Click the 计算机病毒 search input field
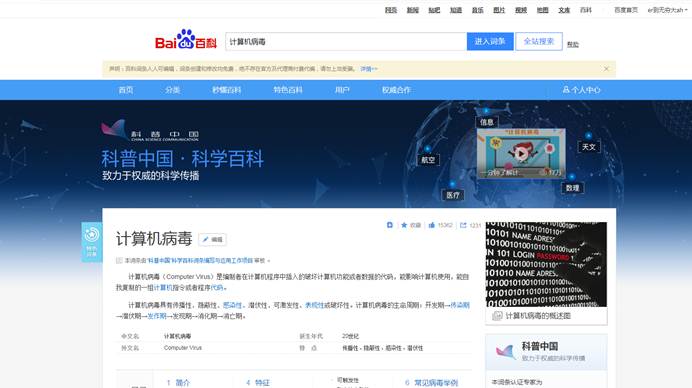Screen dimensions: 692x388 (346, 41)
